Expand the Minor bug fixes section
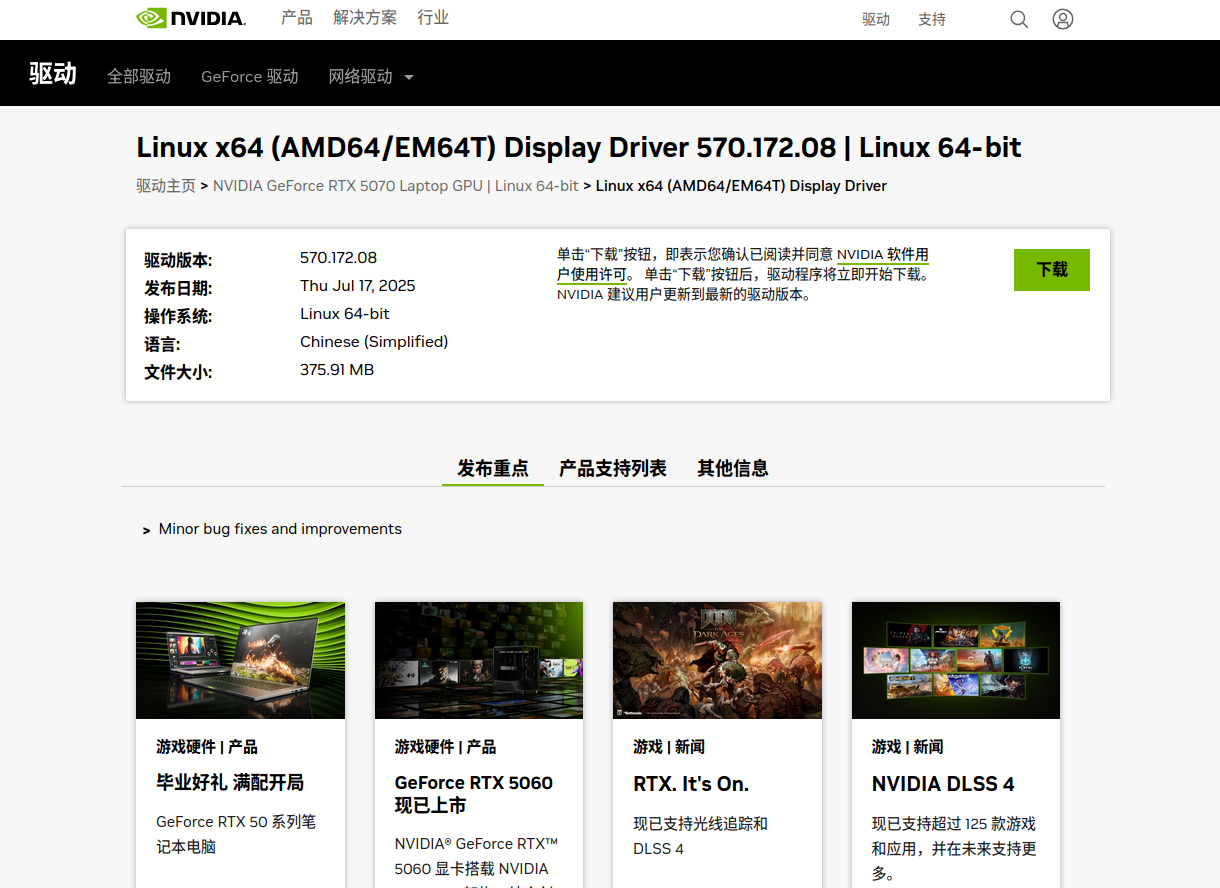The width and height of the screenshot is (1220, 888). pos(146,530)
